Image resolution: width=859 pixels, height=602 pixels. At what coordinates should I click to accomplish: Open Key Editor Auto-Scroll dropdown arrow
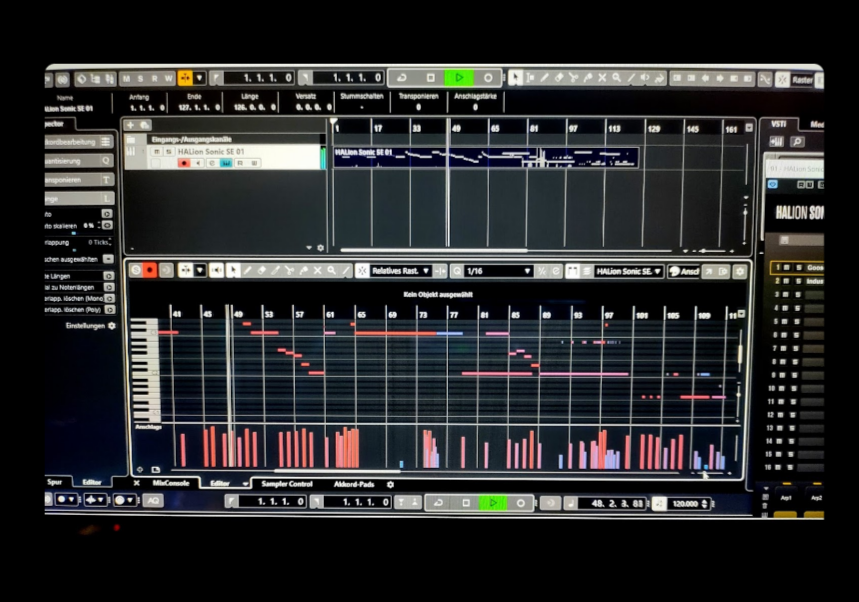click(x=200, y=271)
